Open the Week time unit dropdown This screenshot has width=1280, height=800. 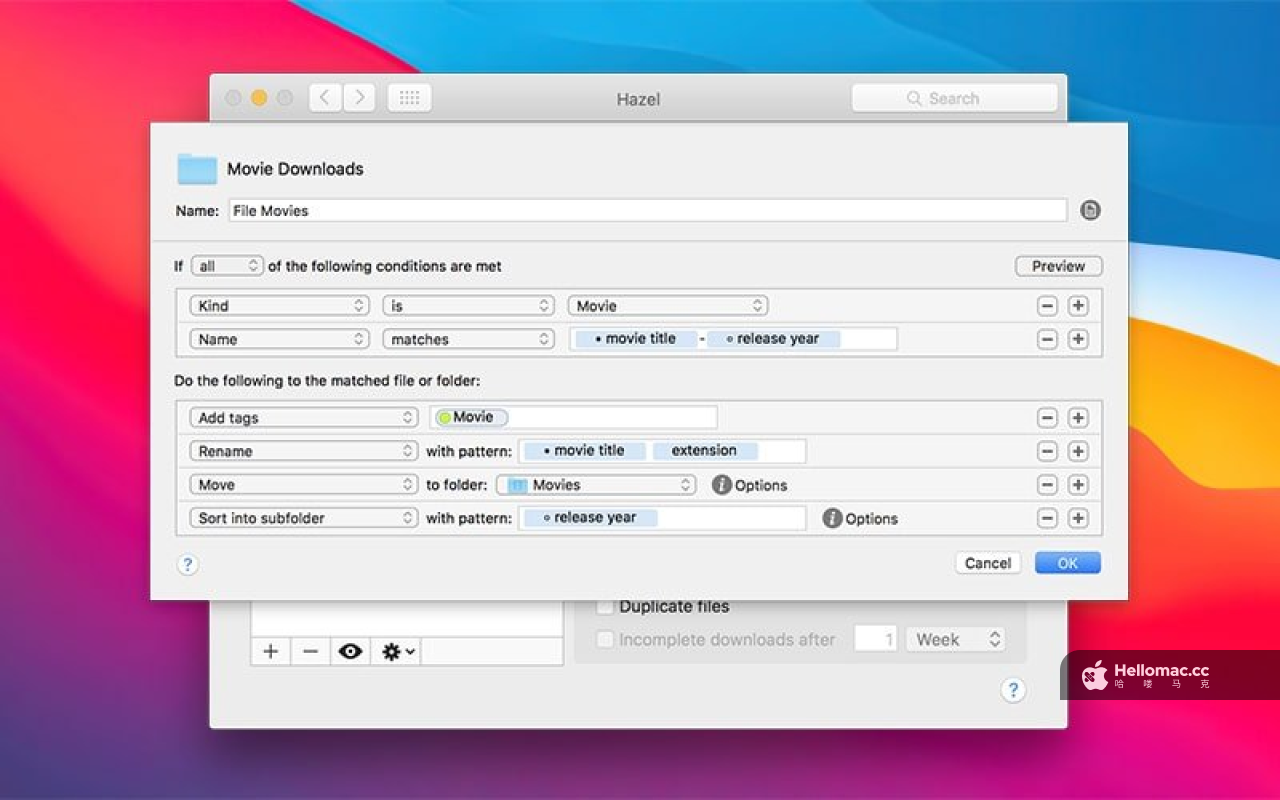coord(955,639)
